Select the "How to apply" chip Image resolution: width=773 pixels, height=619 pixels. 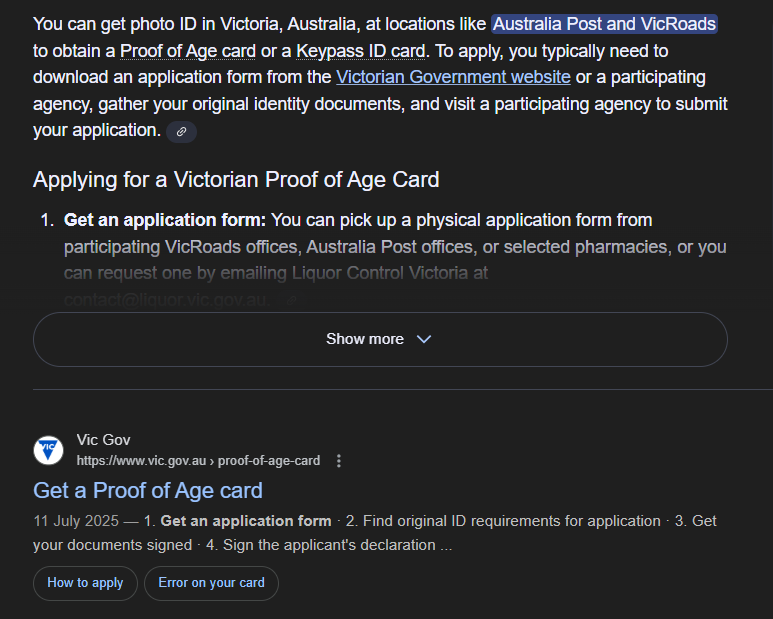coord(85,583)
